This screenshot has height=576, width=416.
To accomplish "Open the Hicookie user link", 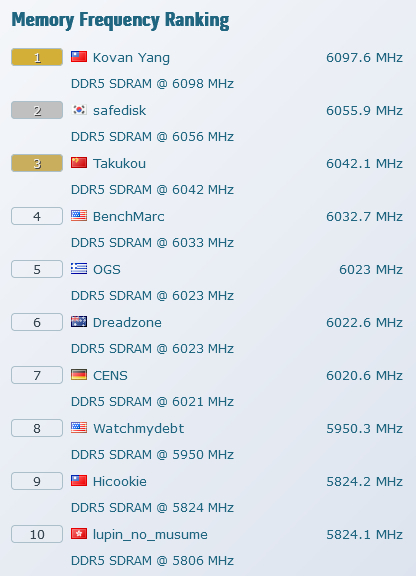I will pos(120,481).
